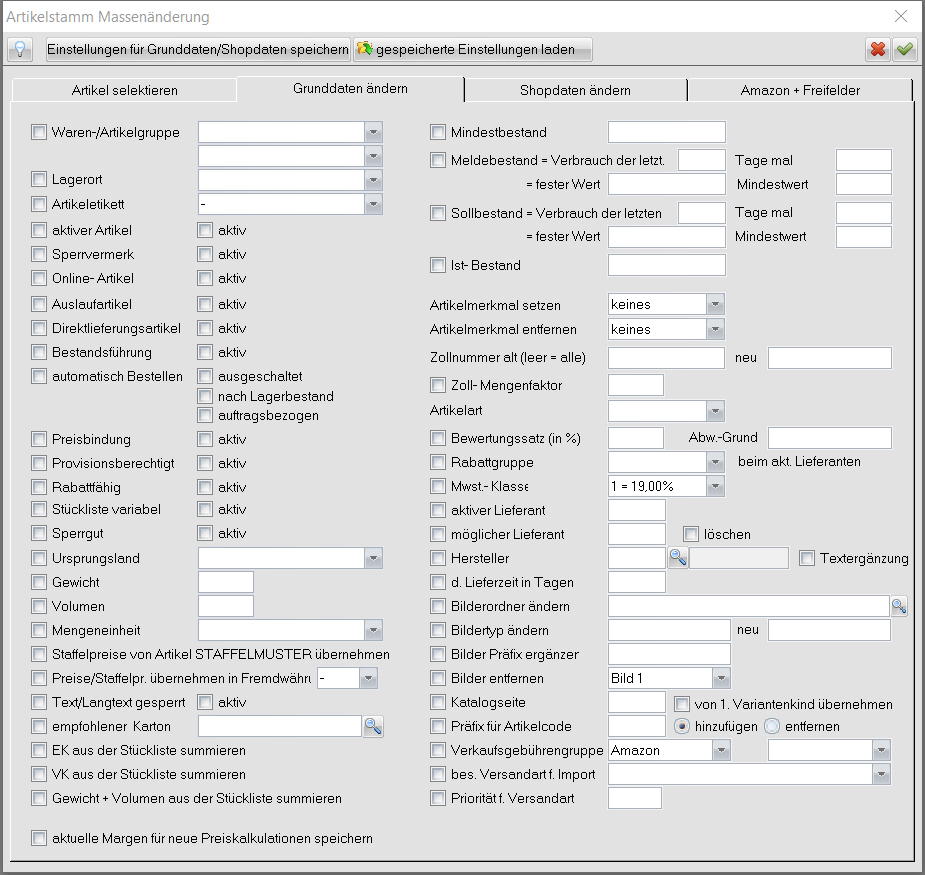This screenshot has height=875, width=925.
Task: Focus the Priorität f. Versandart field
Action: tap(635, 798)
